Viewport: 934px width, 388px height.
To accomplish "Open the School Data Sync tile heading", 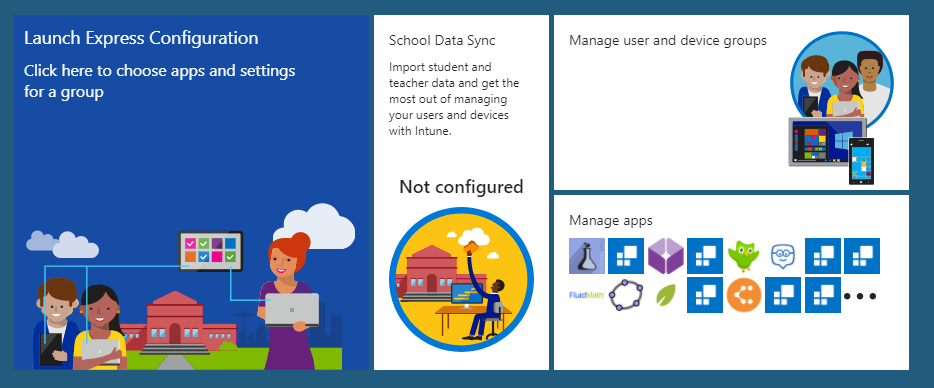I will click(442, 41).
